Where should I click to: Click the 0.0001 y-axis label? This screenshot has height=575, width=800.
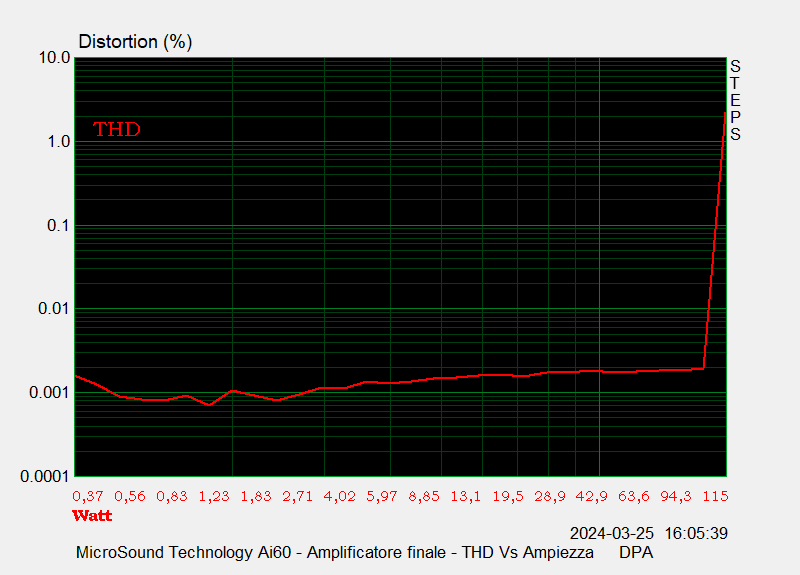click(44, 477)
